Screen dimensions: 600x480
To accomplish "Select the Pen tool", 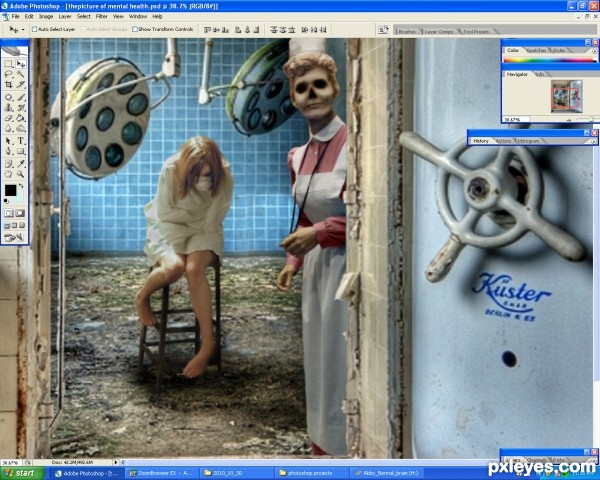I will (x=9, y=152).
